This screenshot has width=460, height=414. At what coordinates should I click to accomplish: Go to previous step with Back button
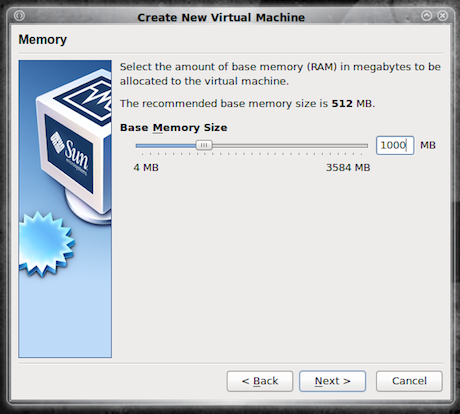pyautogui.click(x=260, y=381)
